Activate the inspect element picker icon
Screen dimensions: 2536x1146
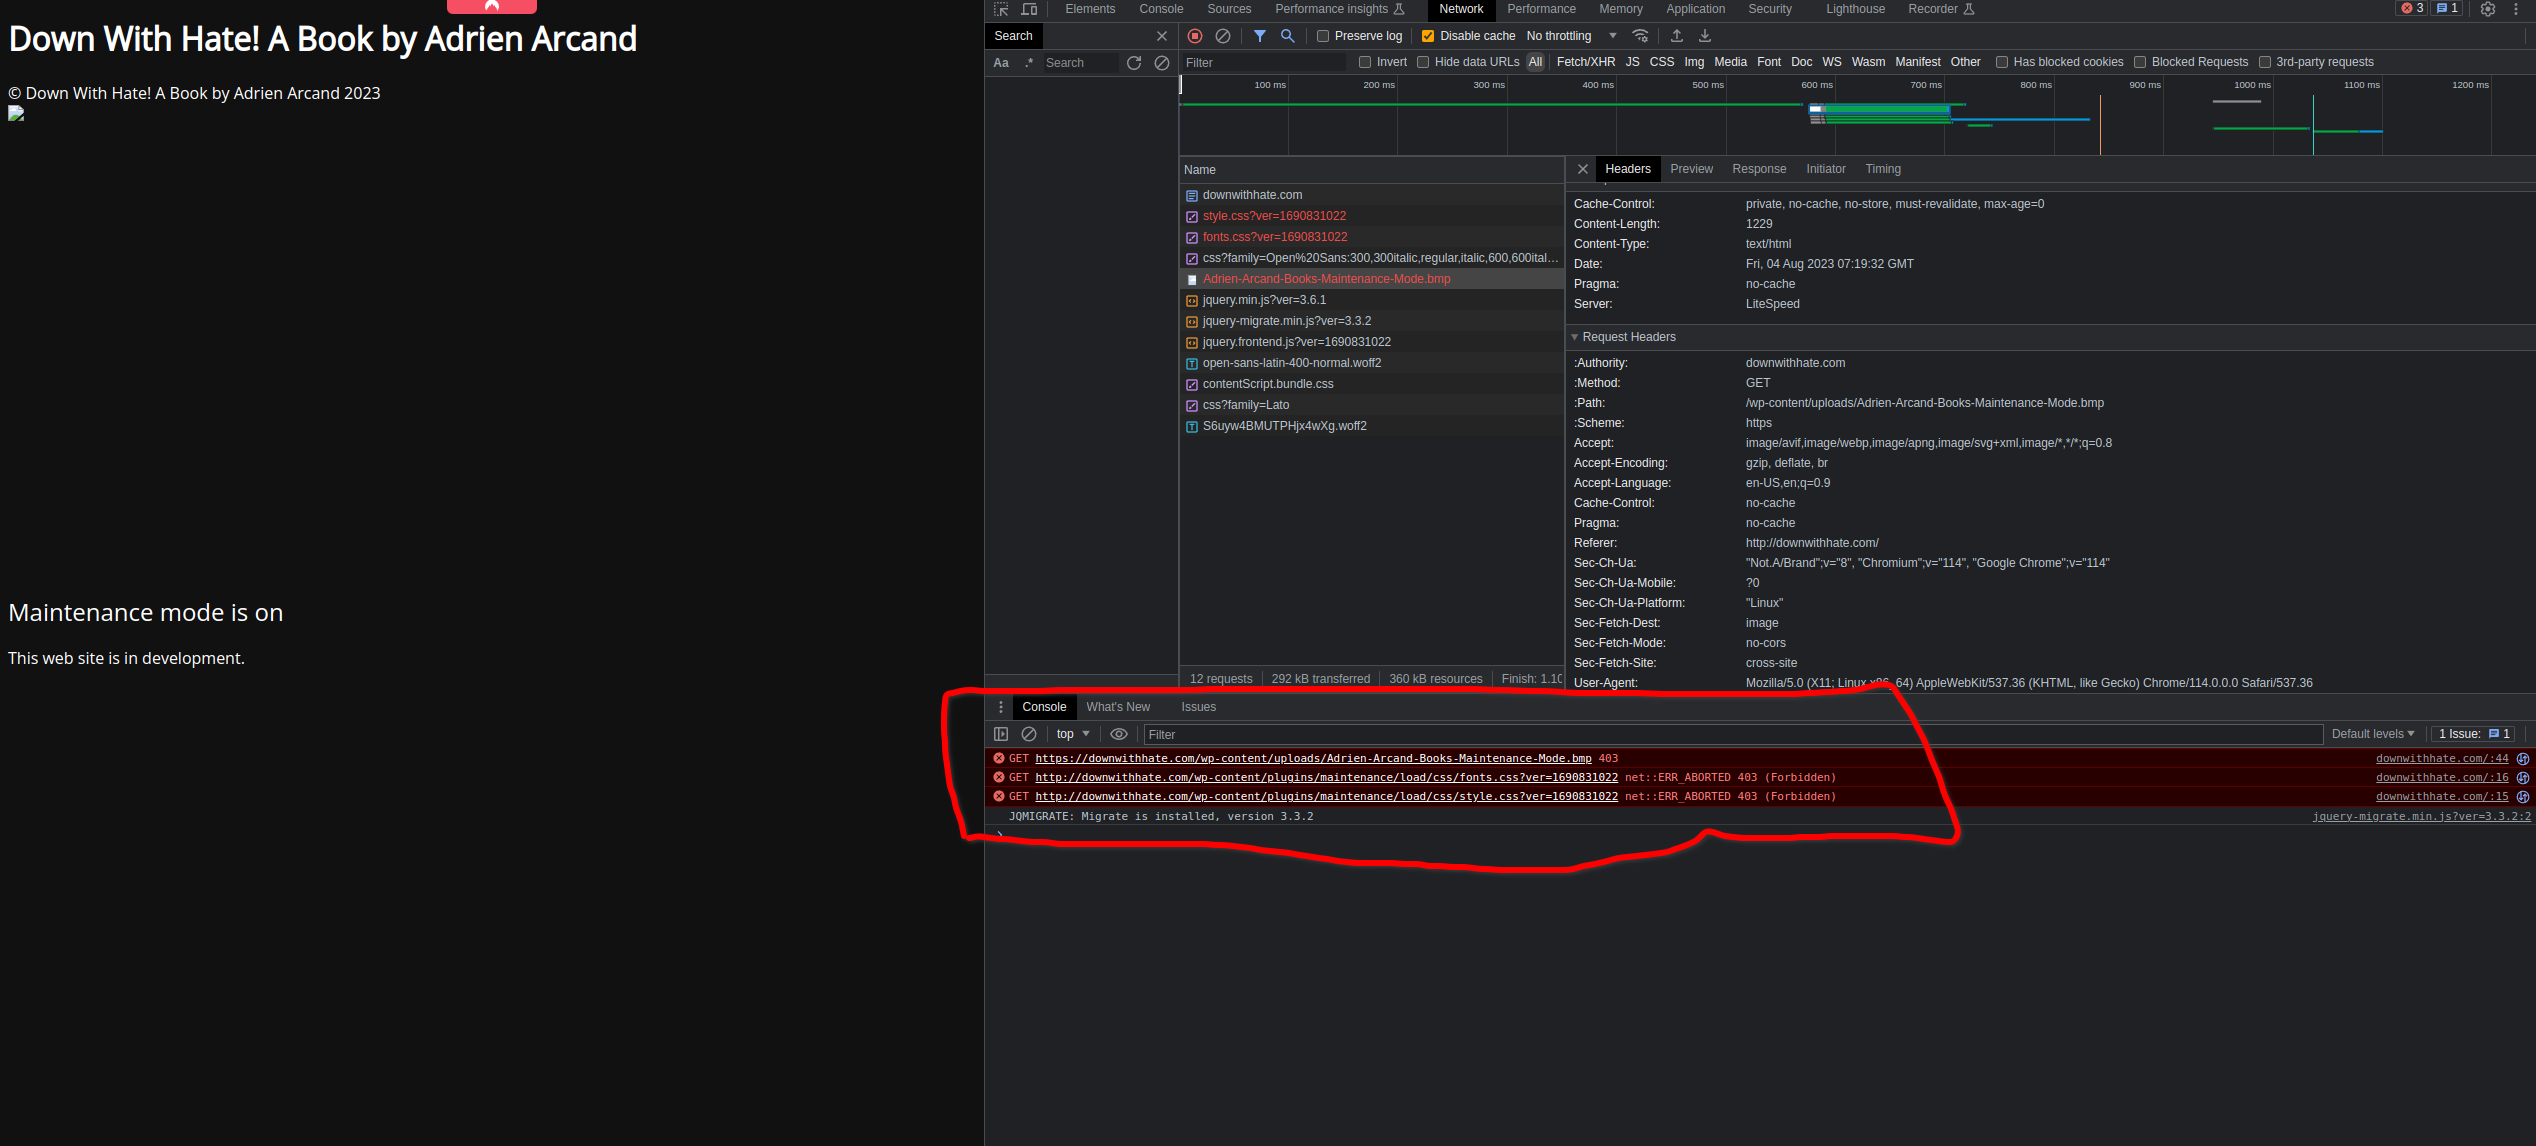(1001, 9)
